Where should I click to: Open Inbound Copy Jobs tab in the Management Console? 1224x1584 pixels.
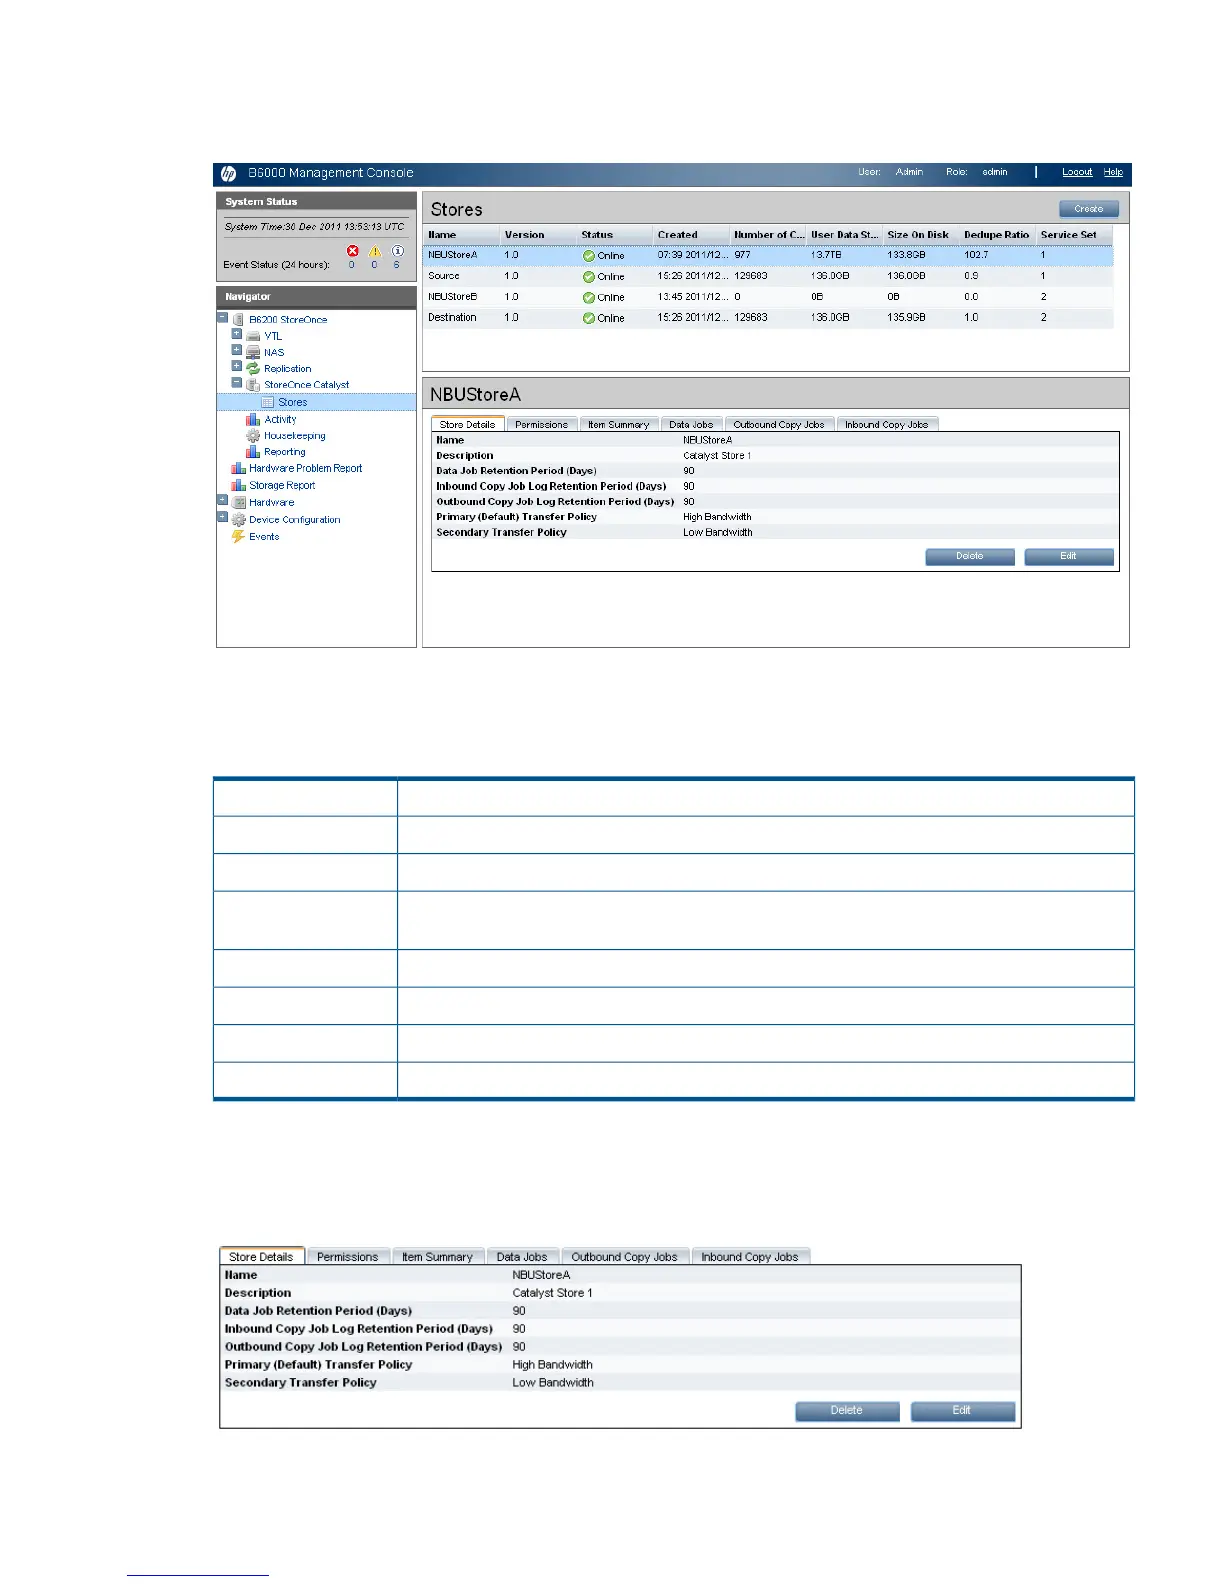click(x=887, y=424)
